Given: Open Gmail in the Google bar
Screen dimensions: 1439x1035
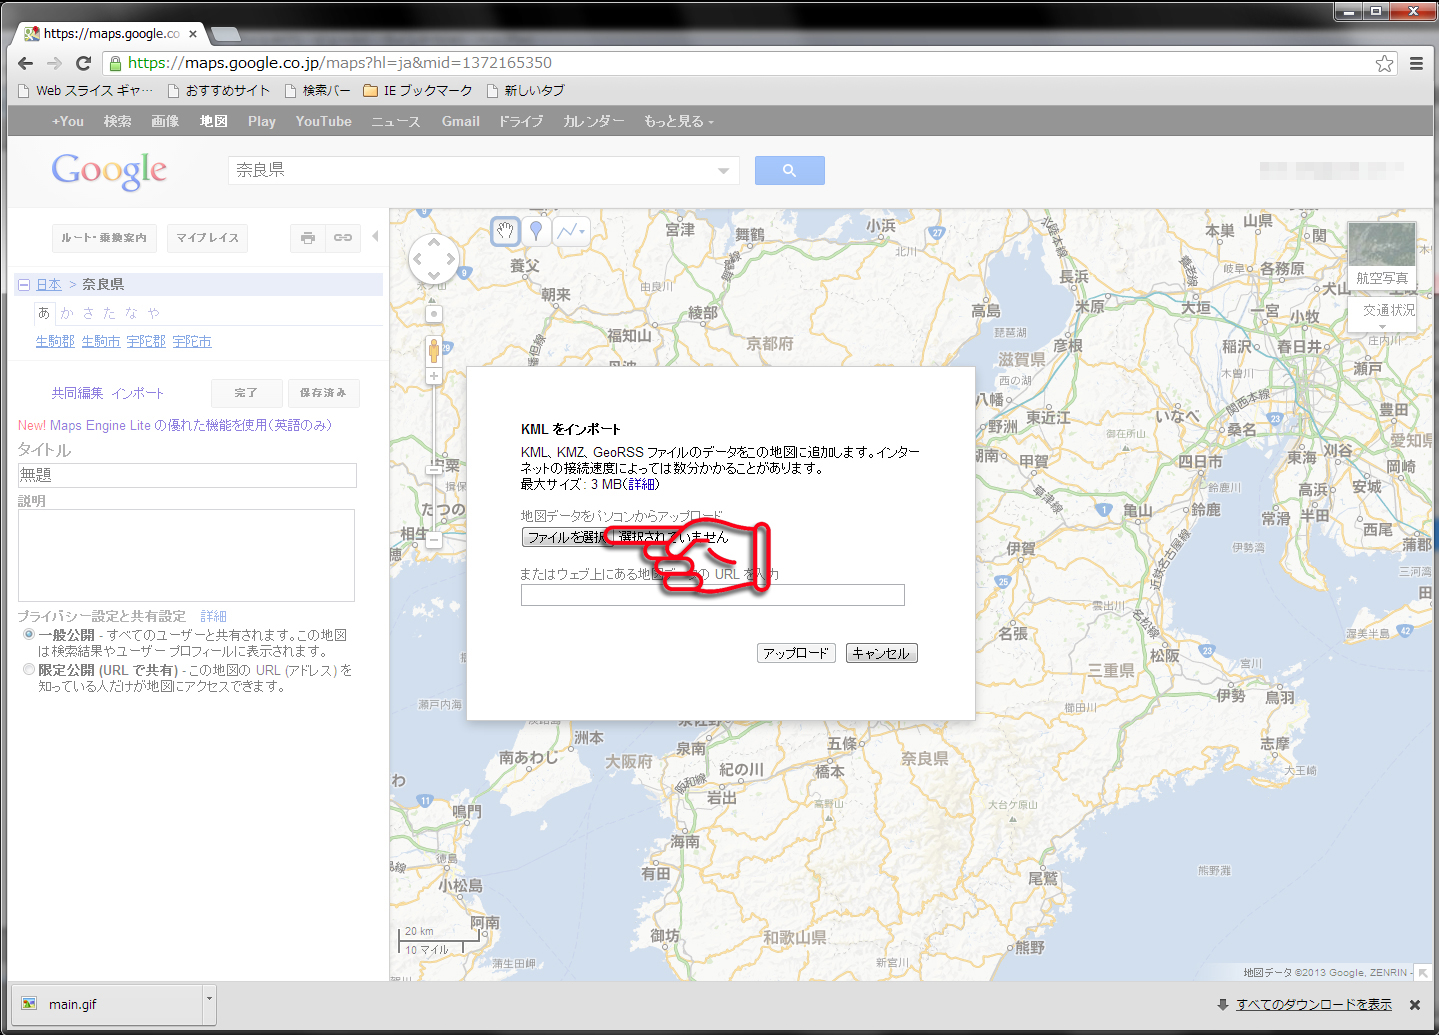Looking at the screenshot, I should (461, 121).
